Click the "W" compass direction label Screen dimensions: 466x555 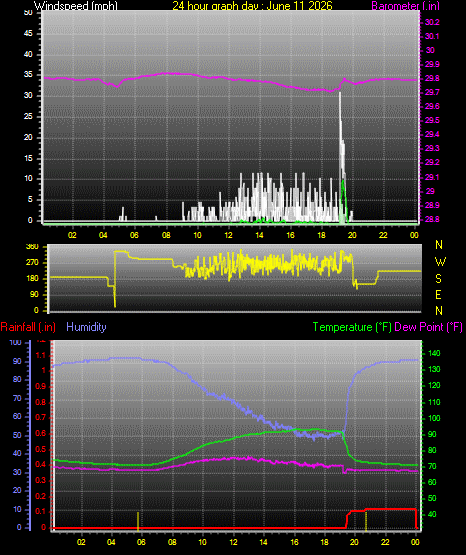coord(440,262)
